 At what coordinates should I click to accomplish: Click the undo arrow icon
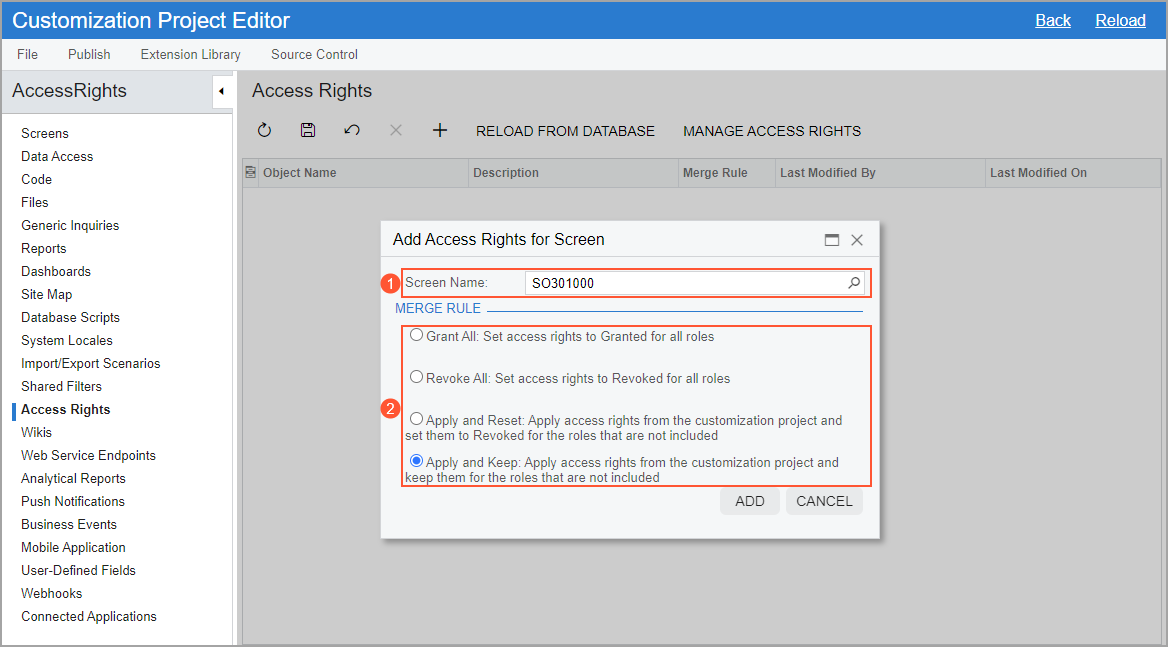[x=352, y=131]
